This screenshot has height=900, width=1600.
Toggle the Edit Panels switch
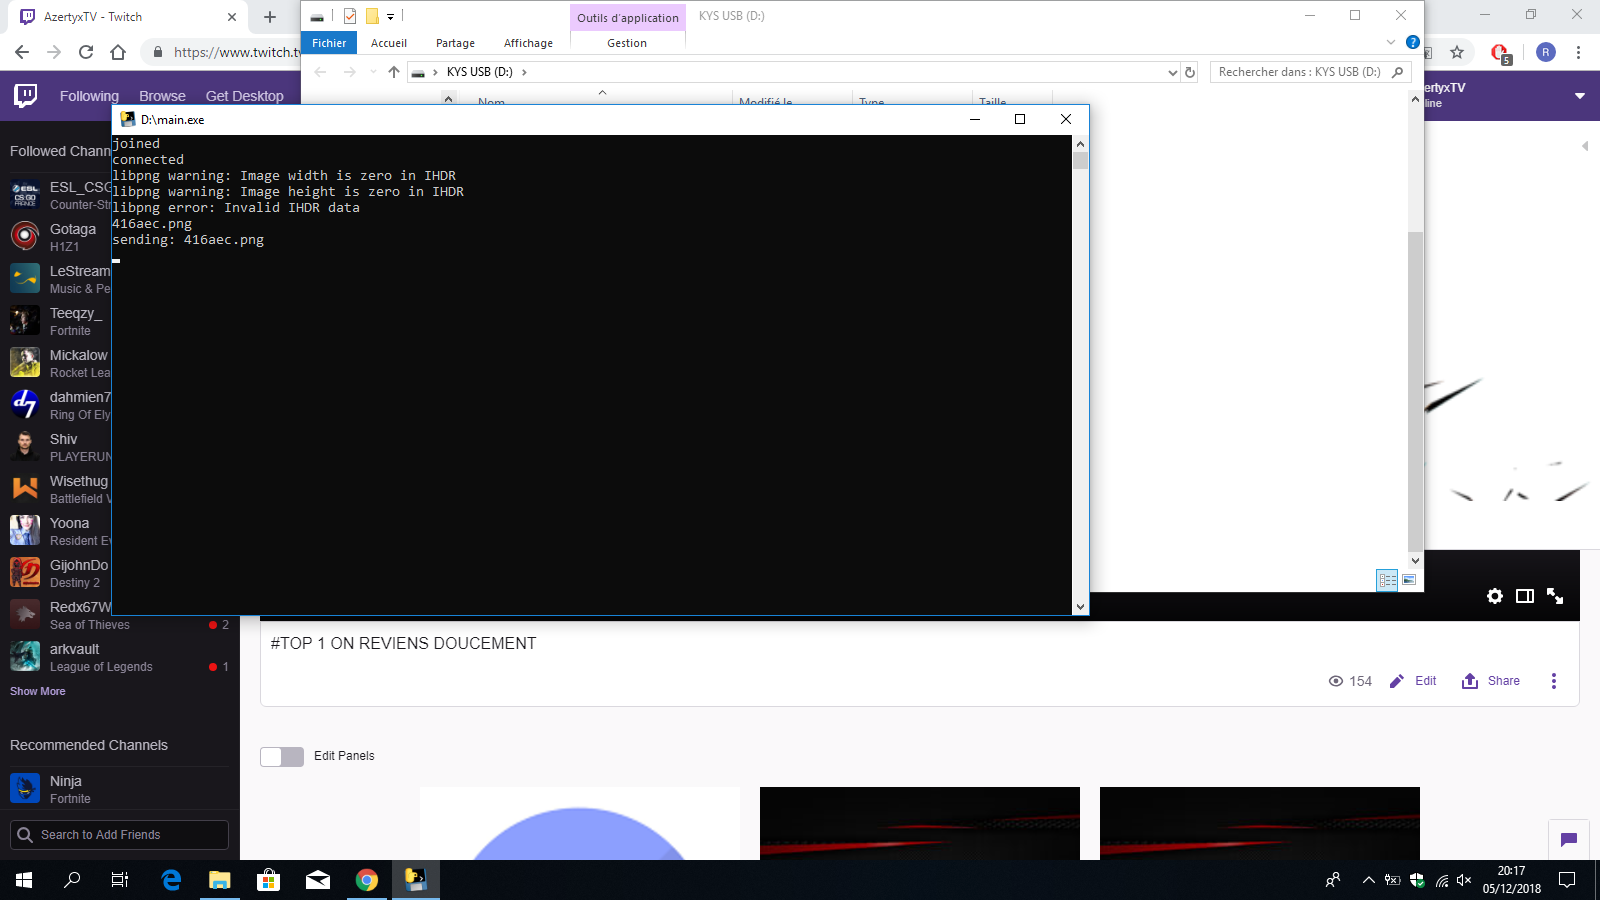pos(282,756)
